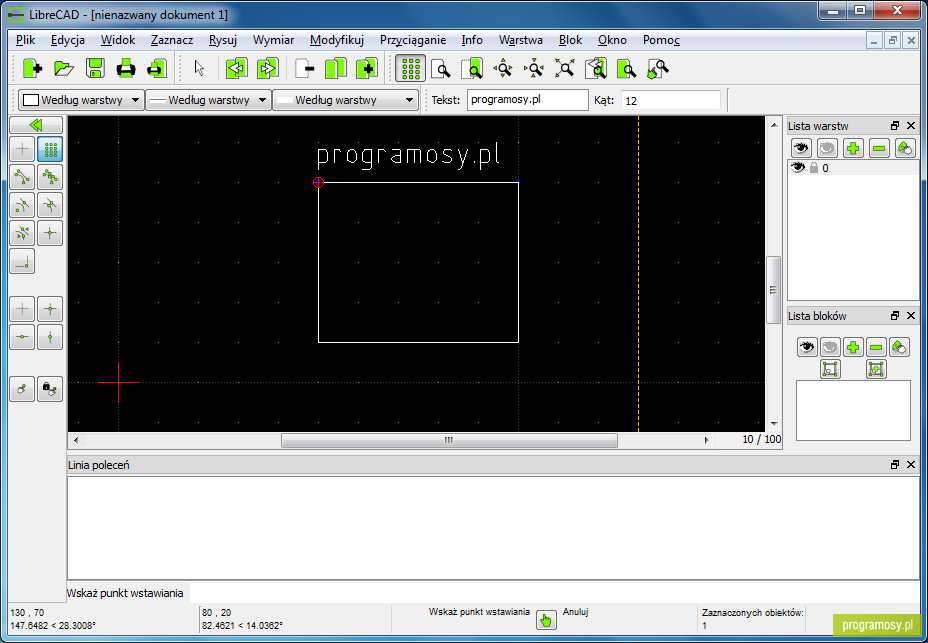Viewport: 928px width, 643px height.
Task: Go back using the green double-arrow button
Action: [x=36, y=125]
